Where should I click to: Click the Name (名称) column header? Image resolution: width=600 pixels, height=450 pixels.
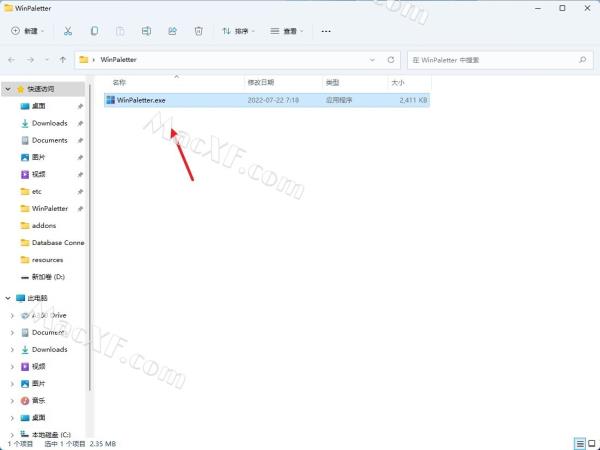[119, 82]
